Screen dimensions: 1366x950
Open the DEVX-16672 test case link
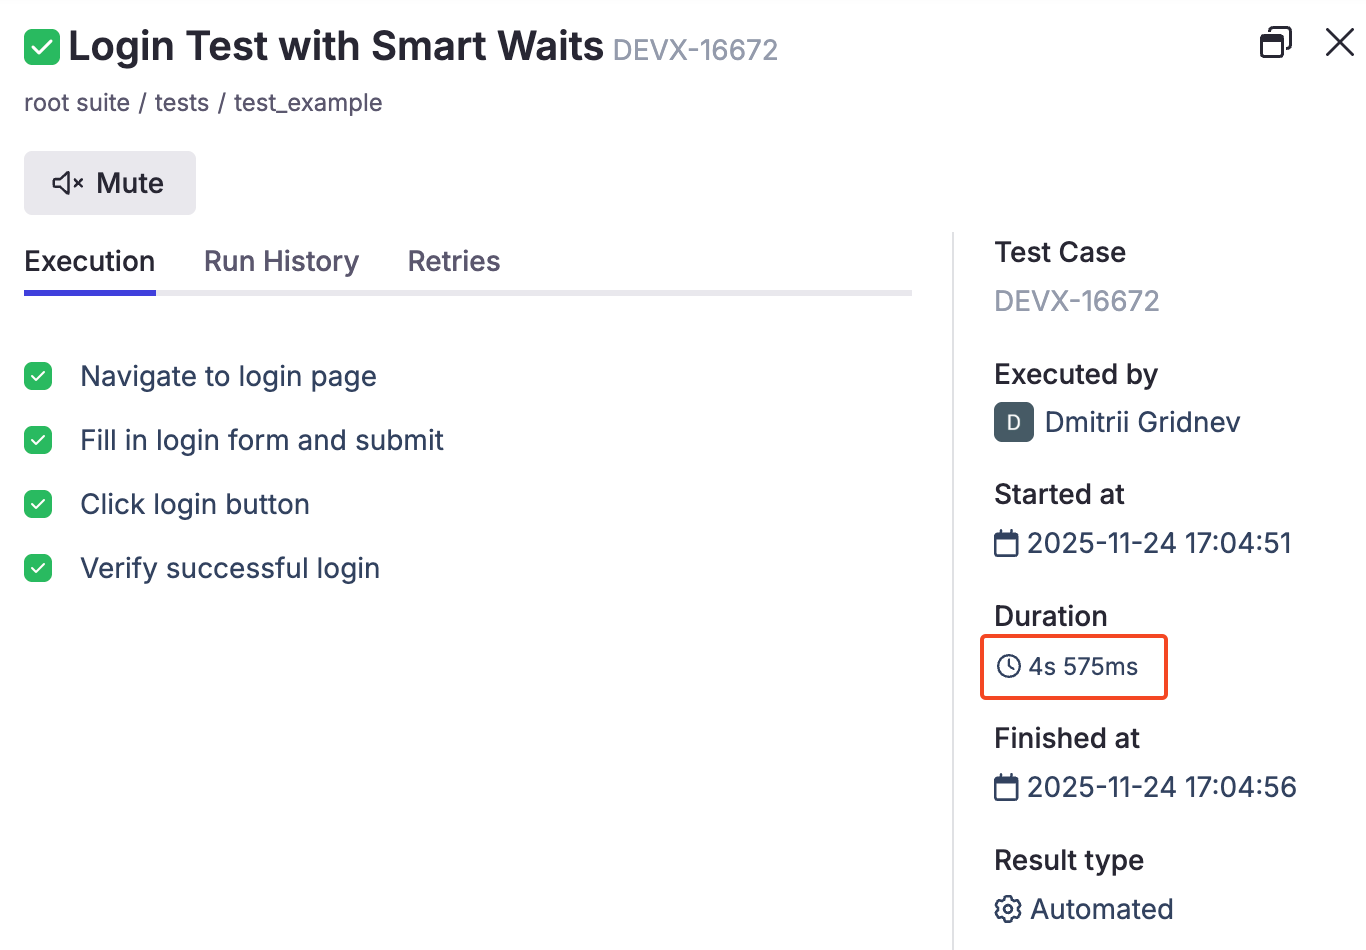point(1076,301)
